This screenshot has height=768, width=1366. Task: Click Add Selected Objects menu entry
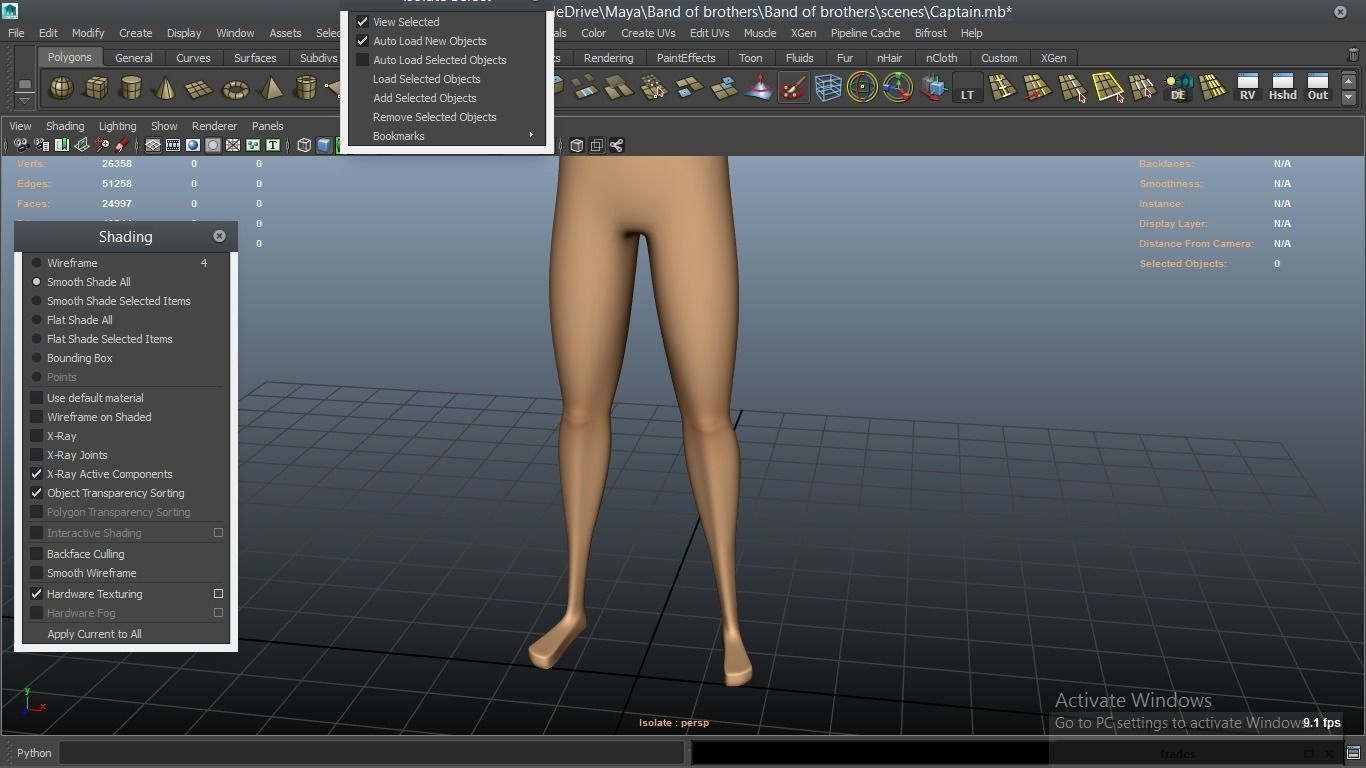(424, 98)
